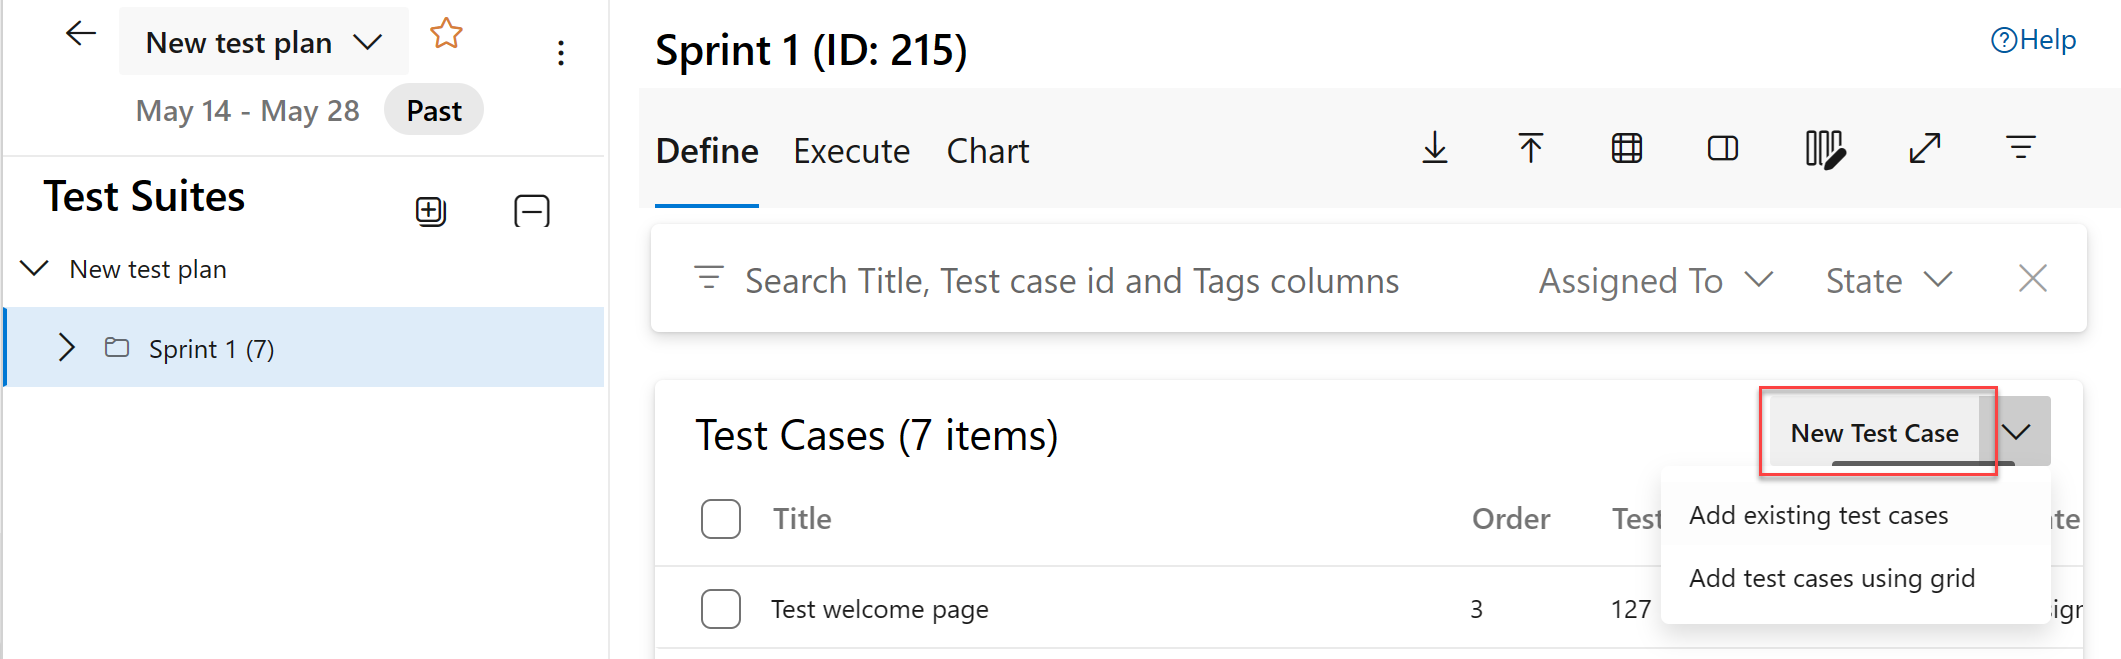Click the favorite star for the plan
2121x659 pixels.
tap(446, 33)
